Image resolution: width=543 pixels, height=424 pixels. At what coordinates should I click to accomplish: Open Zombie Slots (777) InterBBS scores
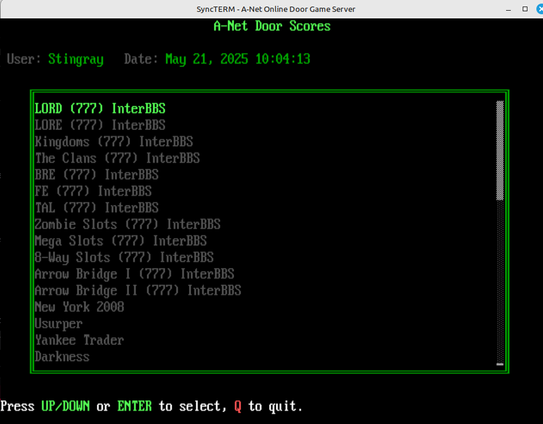point(128,224)
